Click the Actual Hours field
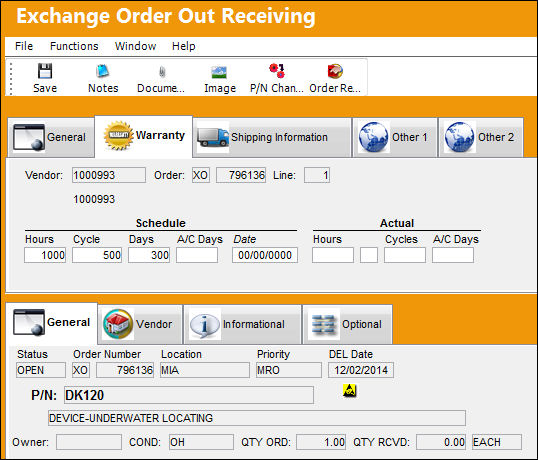 tap(333, 255)
